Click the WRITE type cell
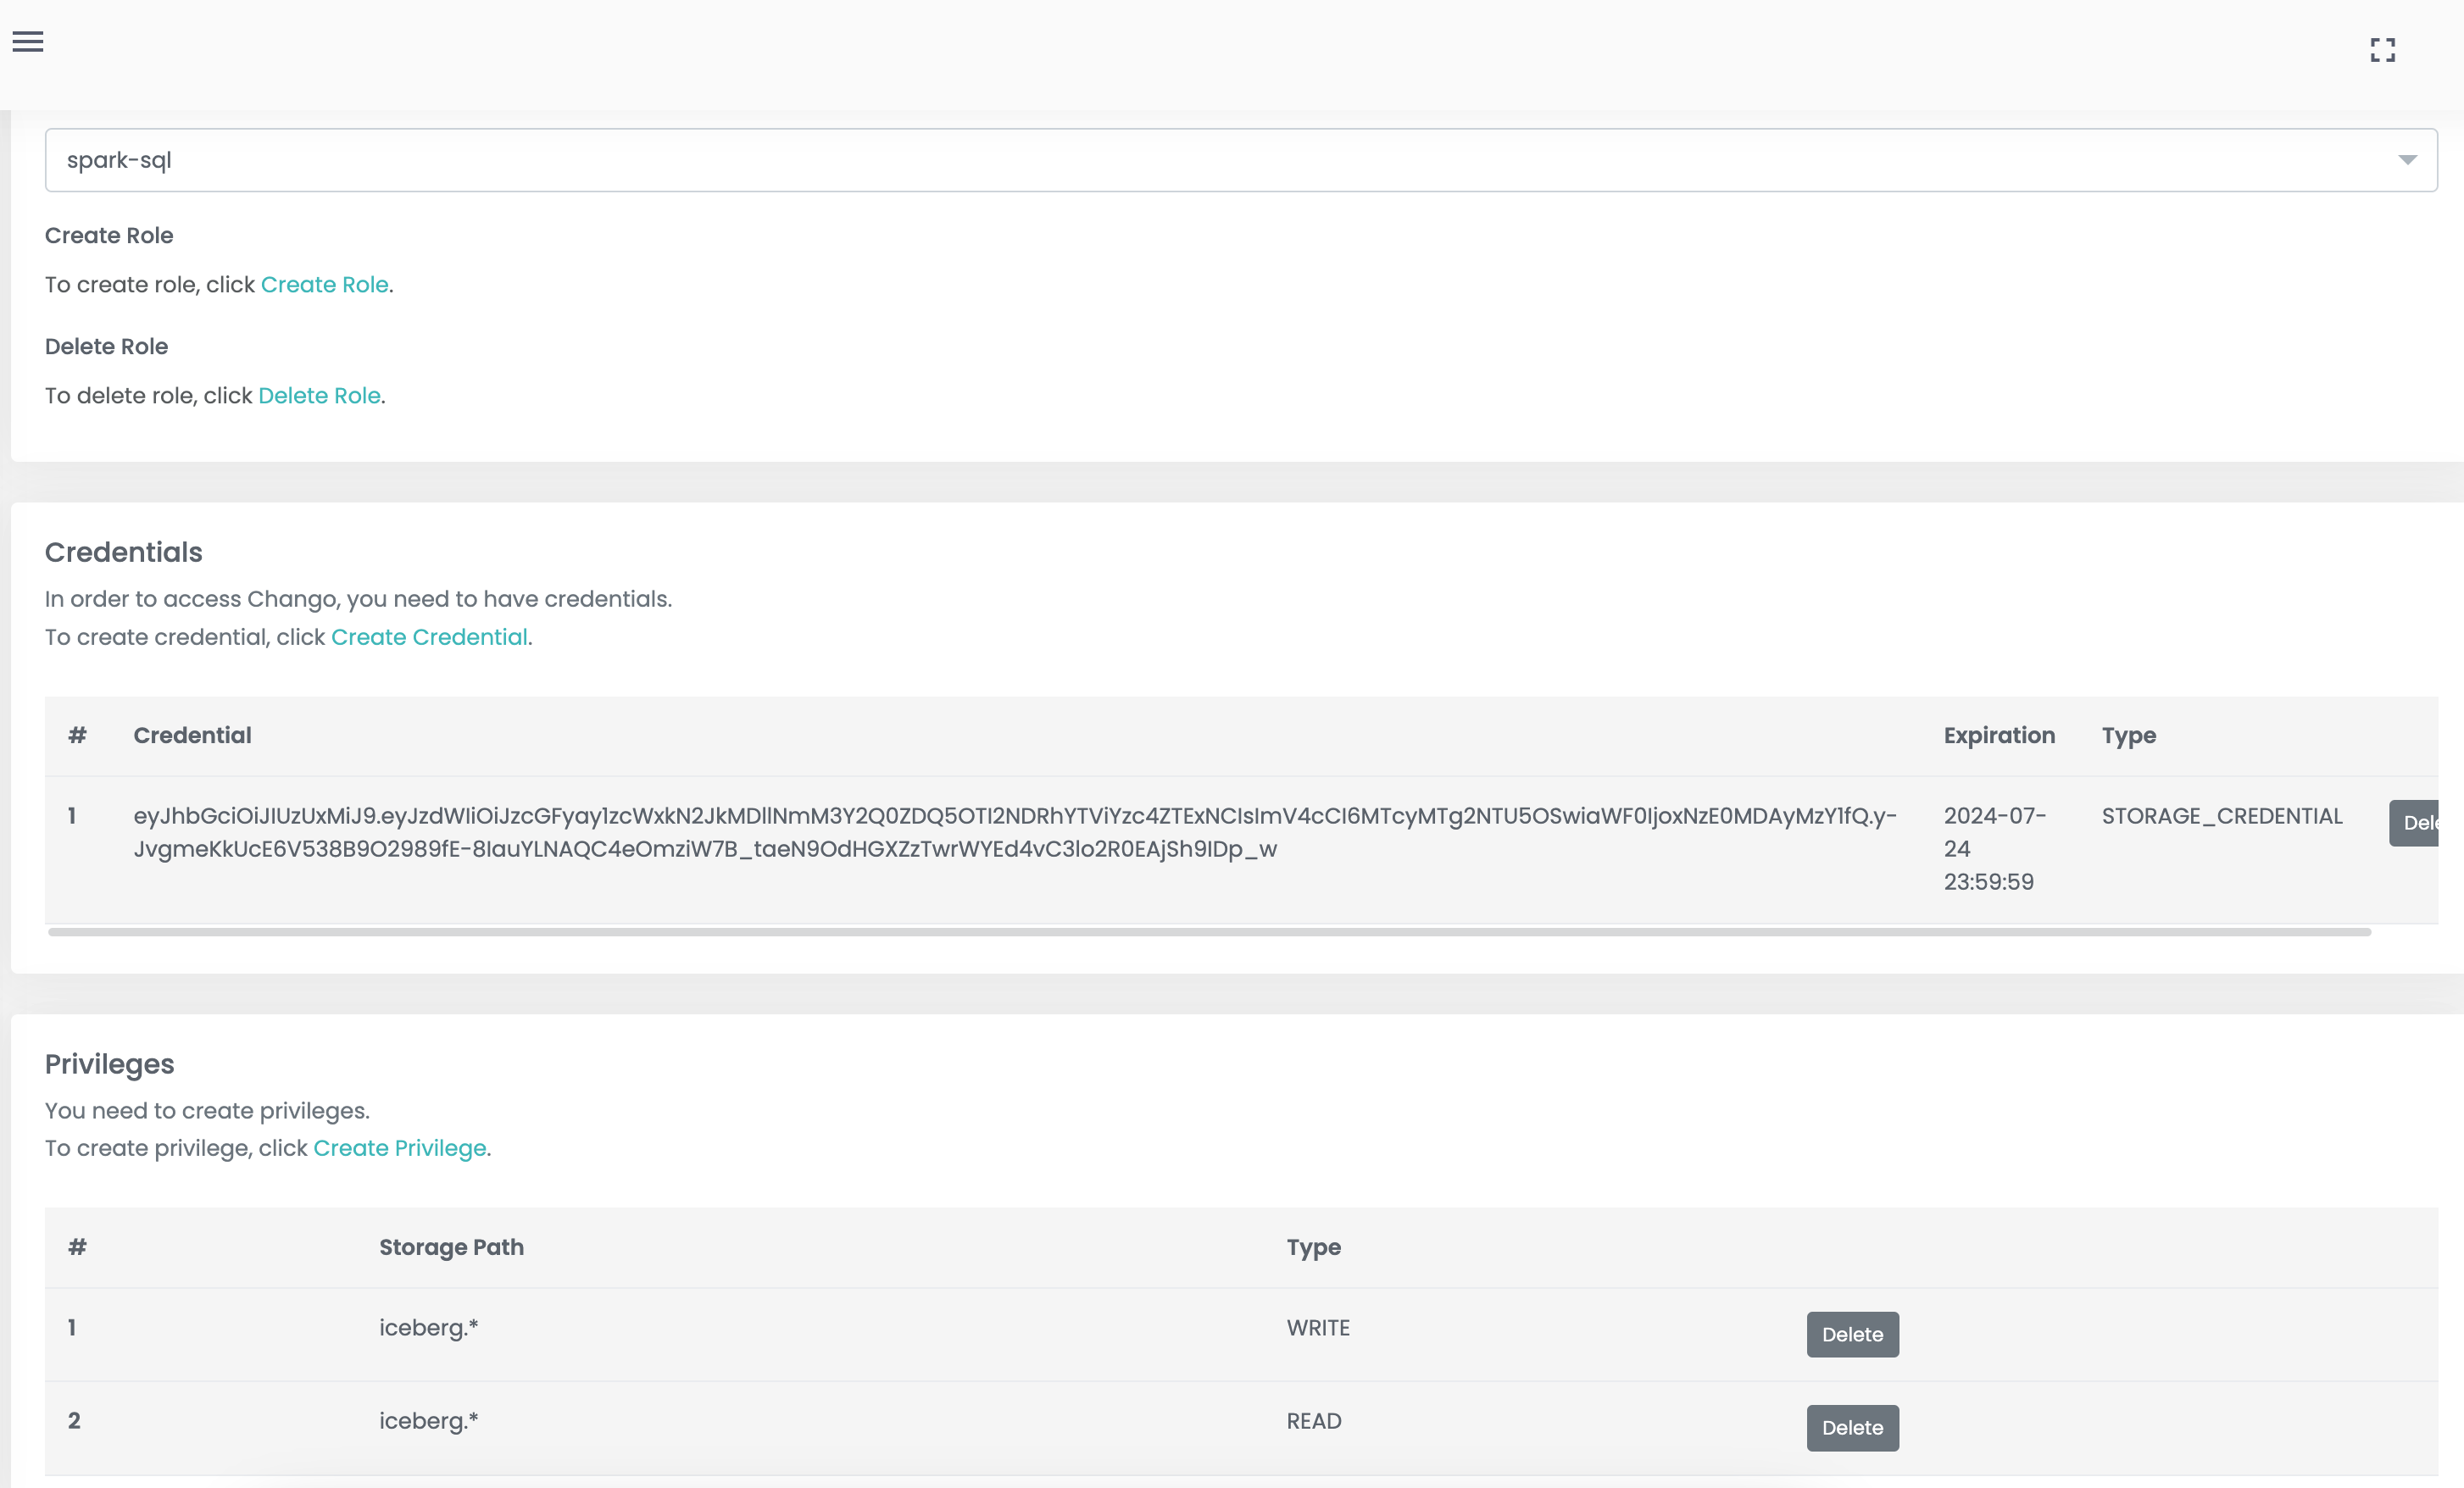2464x1488 pixels. point(1317,1328)
